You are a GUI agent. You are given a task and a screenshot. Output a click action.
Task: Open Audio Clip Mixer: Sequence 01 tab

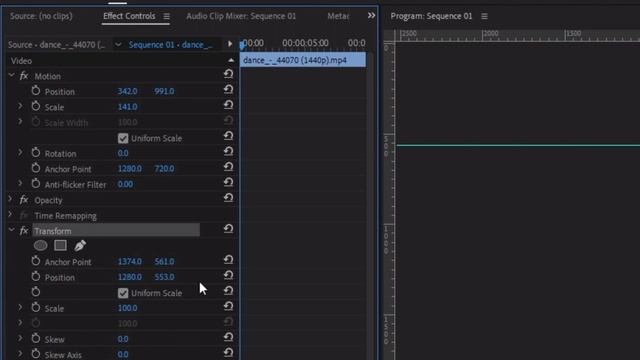tap(241, 16)
